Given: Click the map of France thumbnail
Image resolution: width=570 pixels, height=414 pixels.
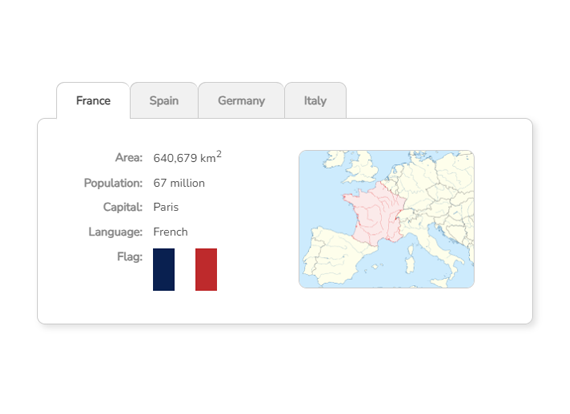Looking at the screenshot, I should tap(387, 219).
